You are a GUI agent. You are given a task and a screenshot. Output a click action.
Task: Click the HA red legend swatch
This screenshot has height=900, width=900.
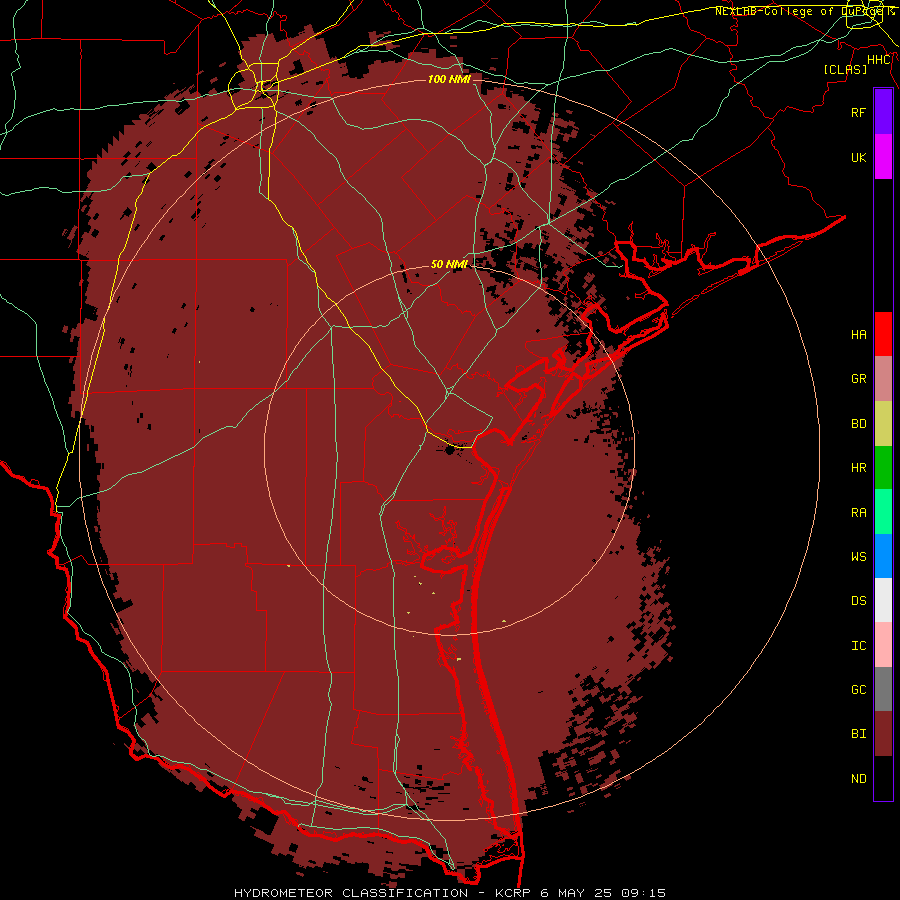point(883,334)
